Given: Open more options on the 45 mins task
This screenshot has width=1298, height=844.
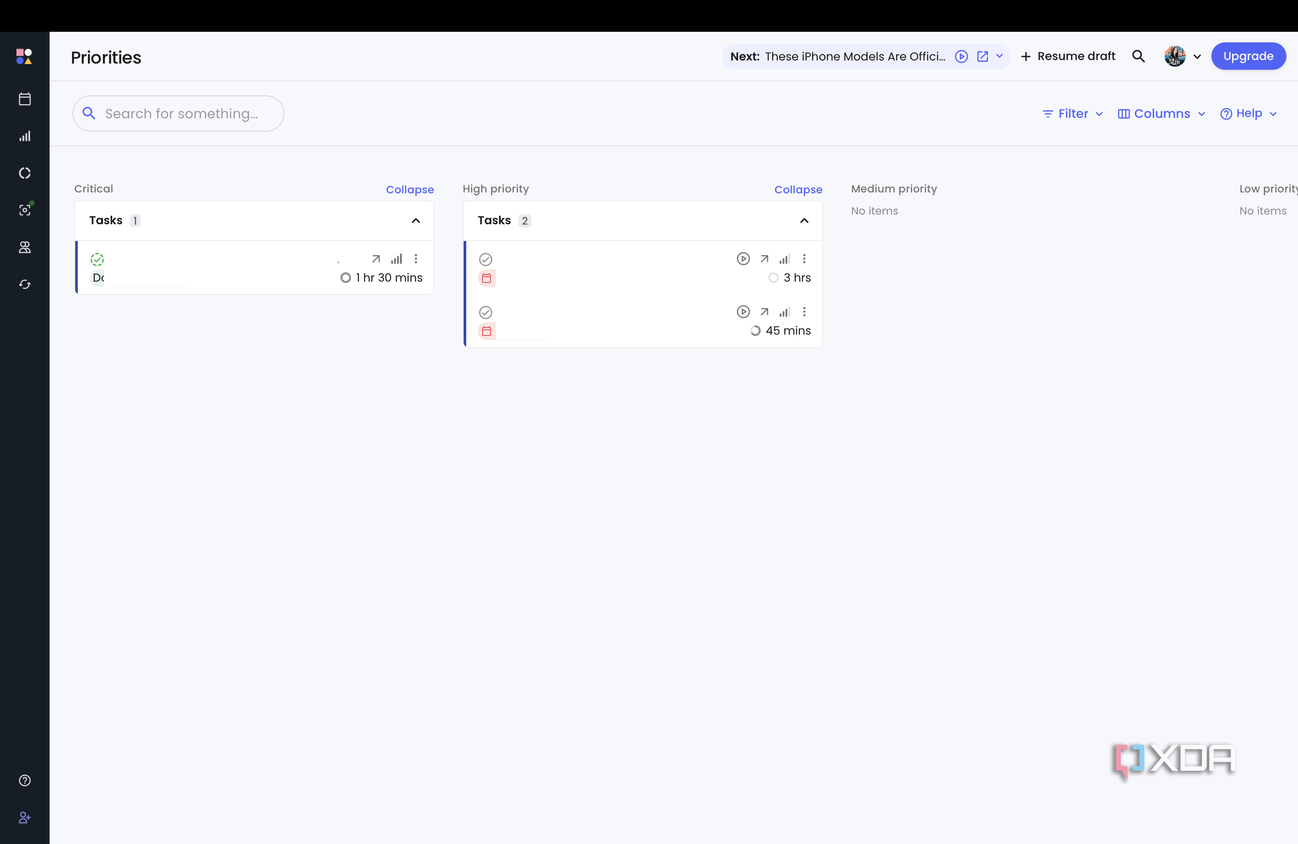Looking at the screenshot, I should tap(804, 312).
